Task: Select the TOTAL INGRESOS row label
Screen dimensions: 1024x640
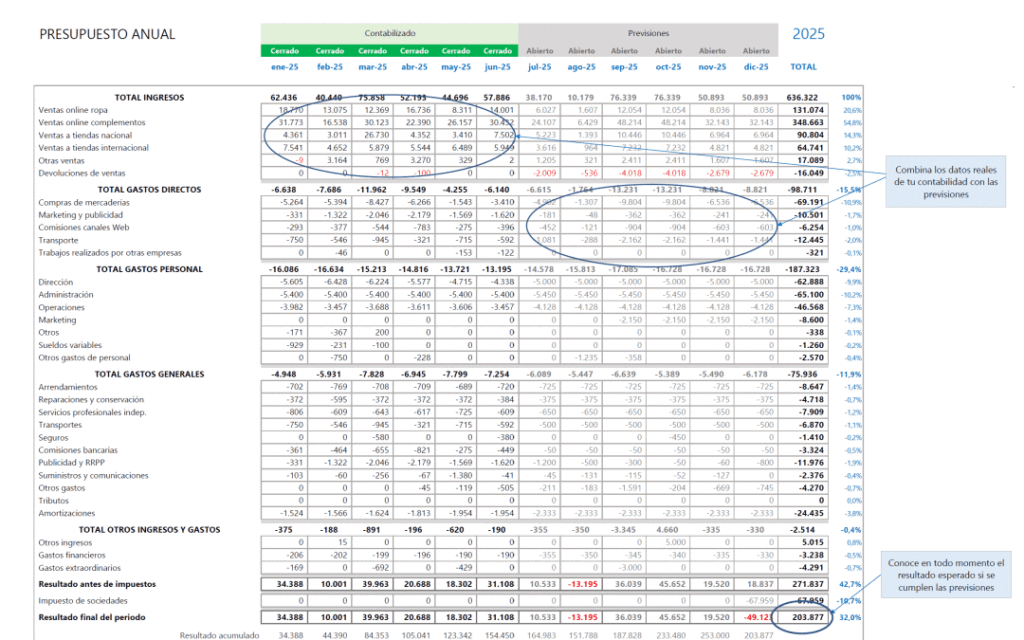Action: click(149, 97)
